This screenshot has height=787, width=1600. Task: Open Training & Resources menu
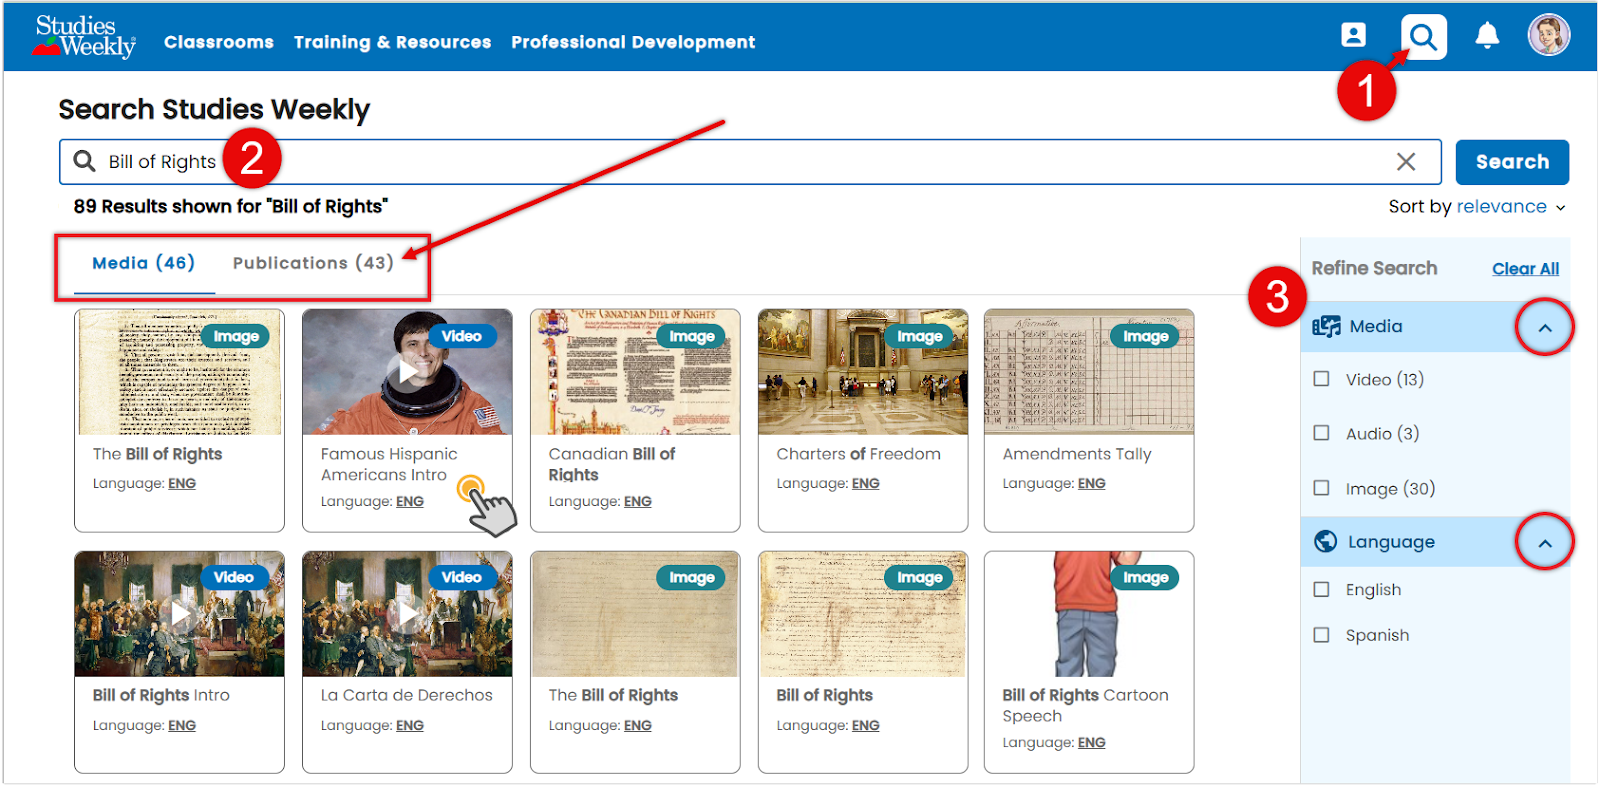point(392,42)
